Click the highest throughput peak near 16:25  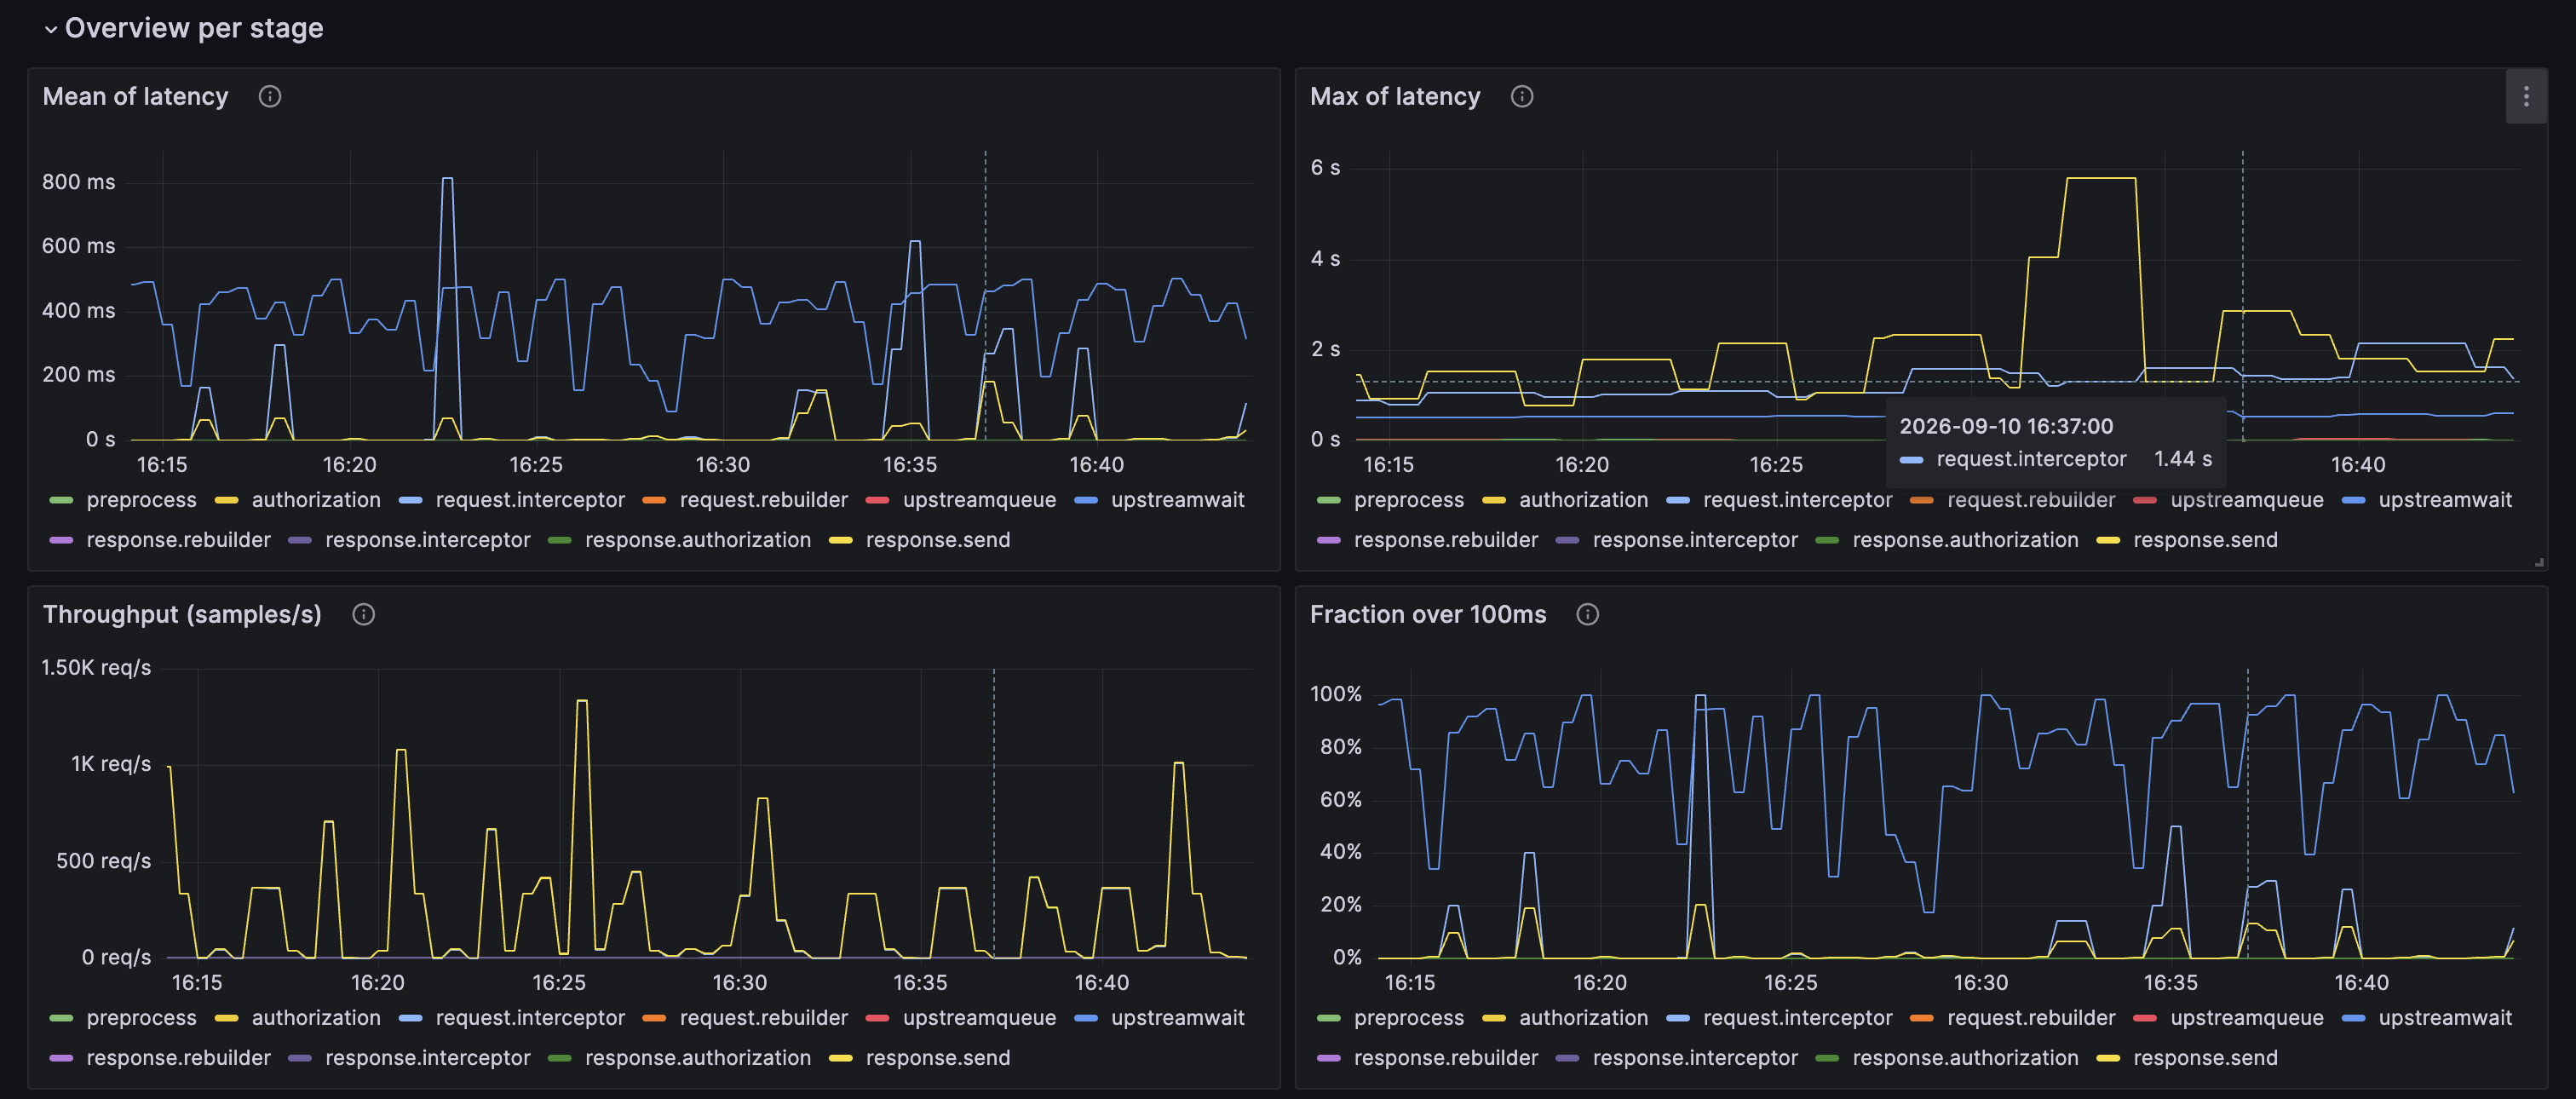(582, 701)
